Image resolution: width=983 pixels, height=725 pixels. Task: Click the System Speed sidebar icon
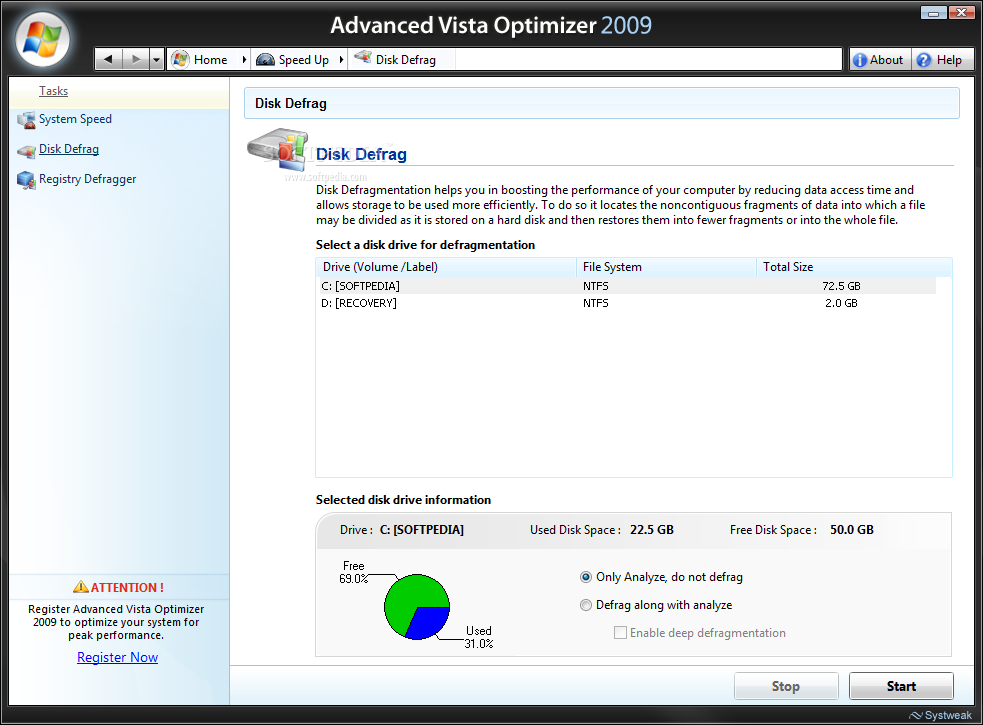[26, 119]
